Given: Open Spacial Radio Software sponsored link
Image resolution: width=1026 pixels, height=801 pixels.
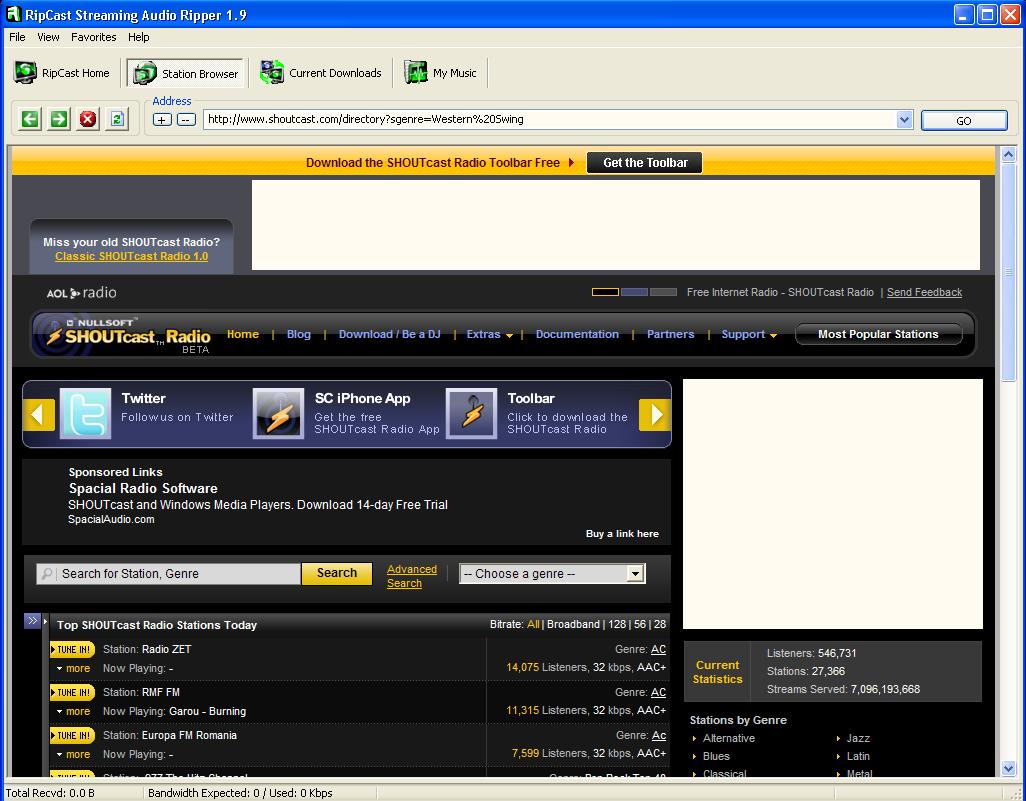Looking at the screenshot, I should [143, 488].
